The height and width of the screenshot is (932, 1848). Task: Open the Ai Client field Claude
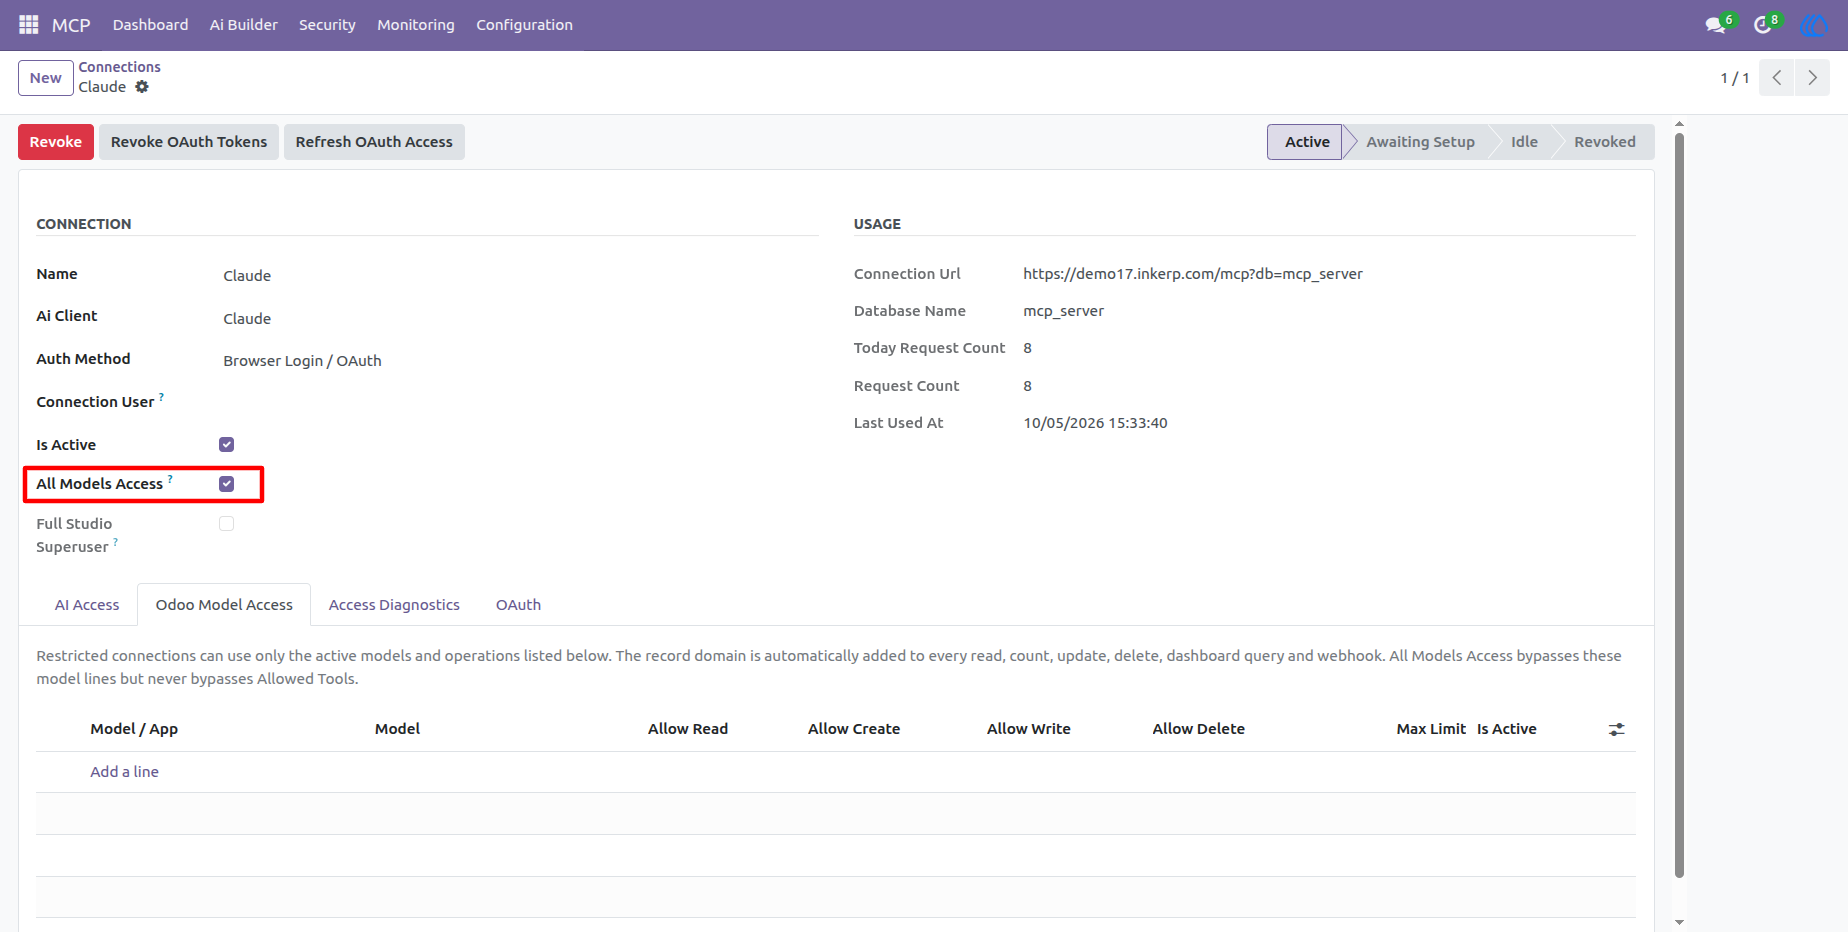pyautogui.click(x=247, y=319)
